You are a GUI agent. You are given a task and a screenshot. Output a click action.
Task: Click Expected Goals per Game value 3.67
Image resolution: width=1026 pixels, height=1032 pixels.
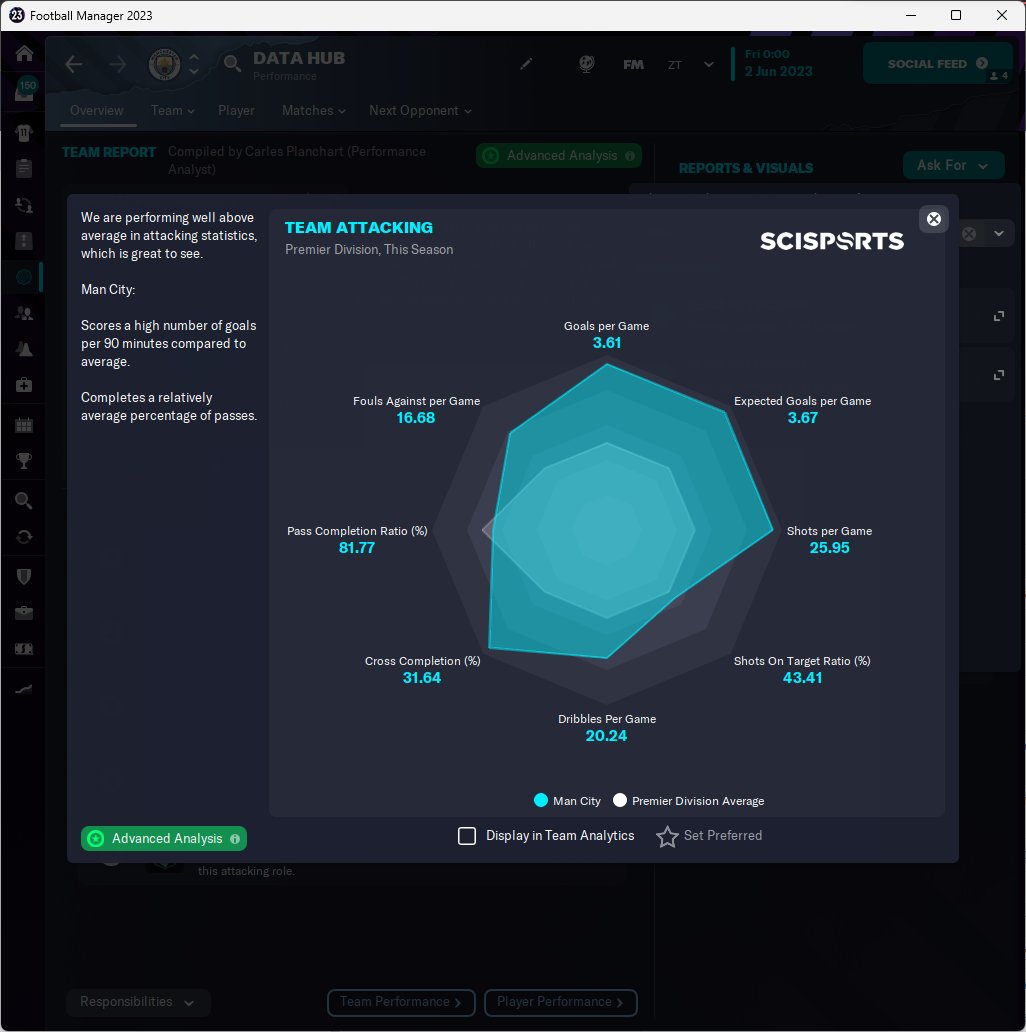[x=802, y=418]
